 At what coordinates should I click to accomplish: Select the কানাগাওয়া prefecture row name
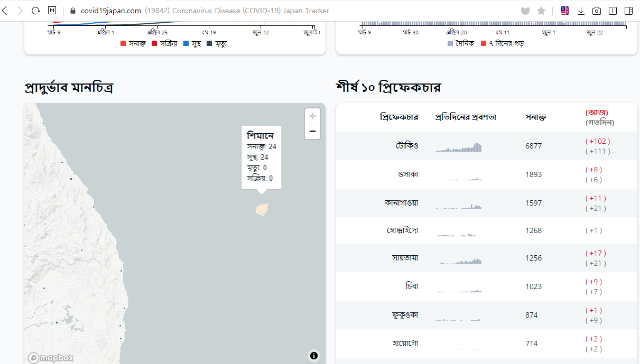pos(401,203)
